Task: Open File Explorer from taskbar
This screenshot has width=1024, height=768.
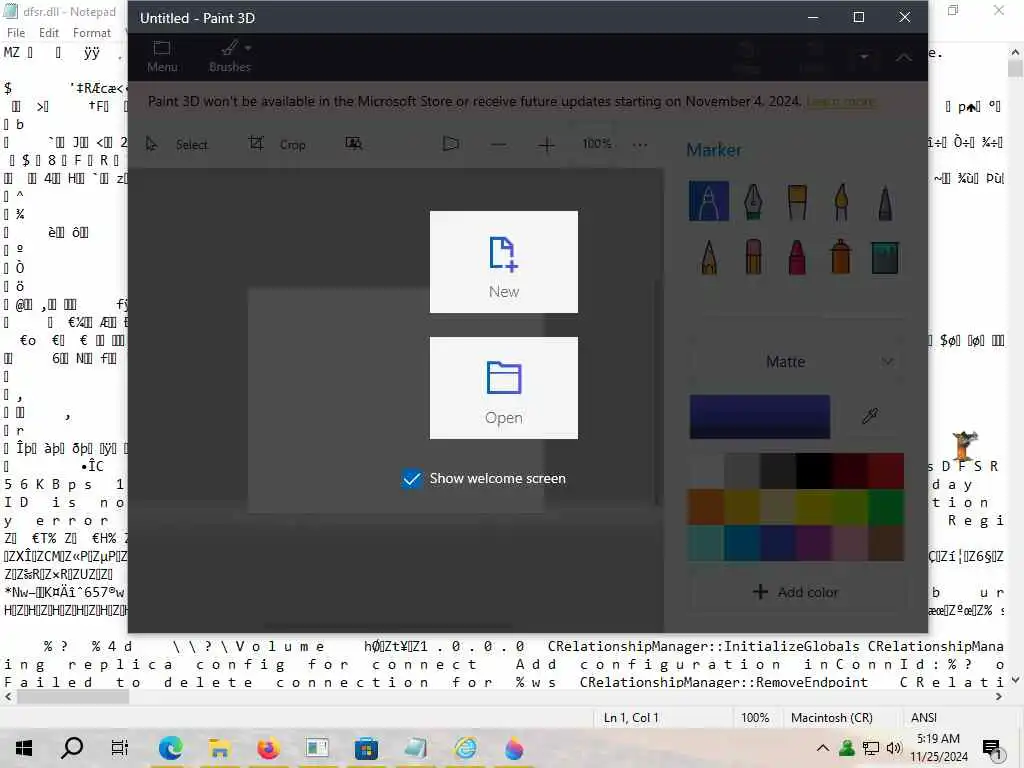Action: (x=219, y=748)
